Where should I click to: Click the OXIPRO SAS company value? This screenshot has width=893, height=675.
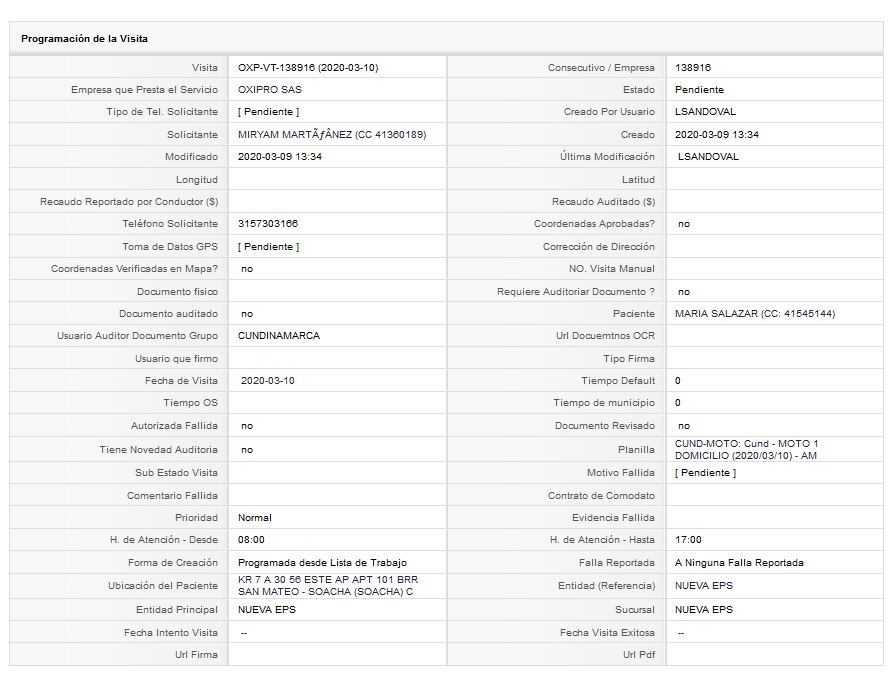tap(270, 89)
